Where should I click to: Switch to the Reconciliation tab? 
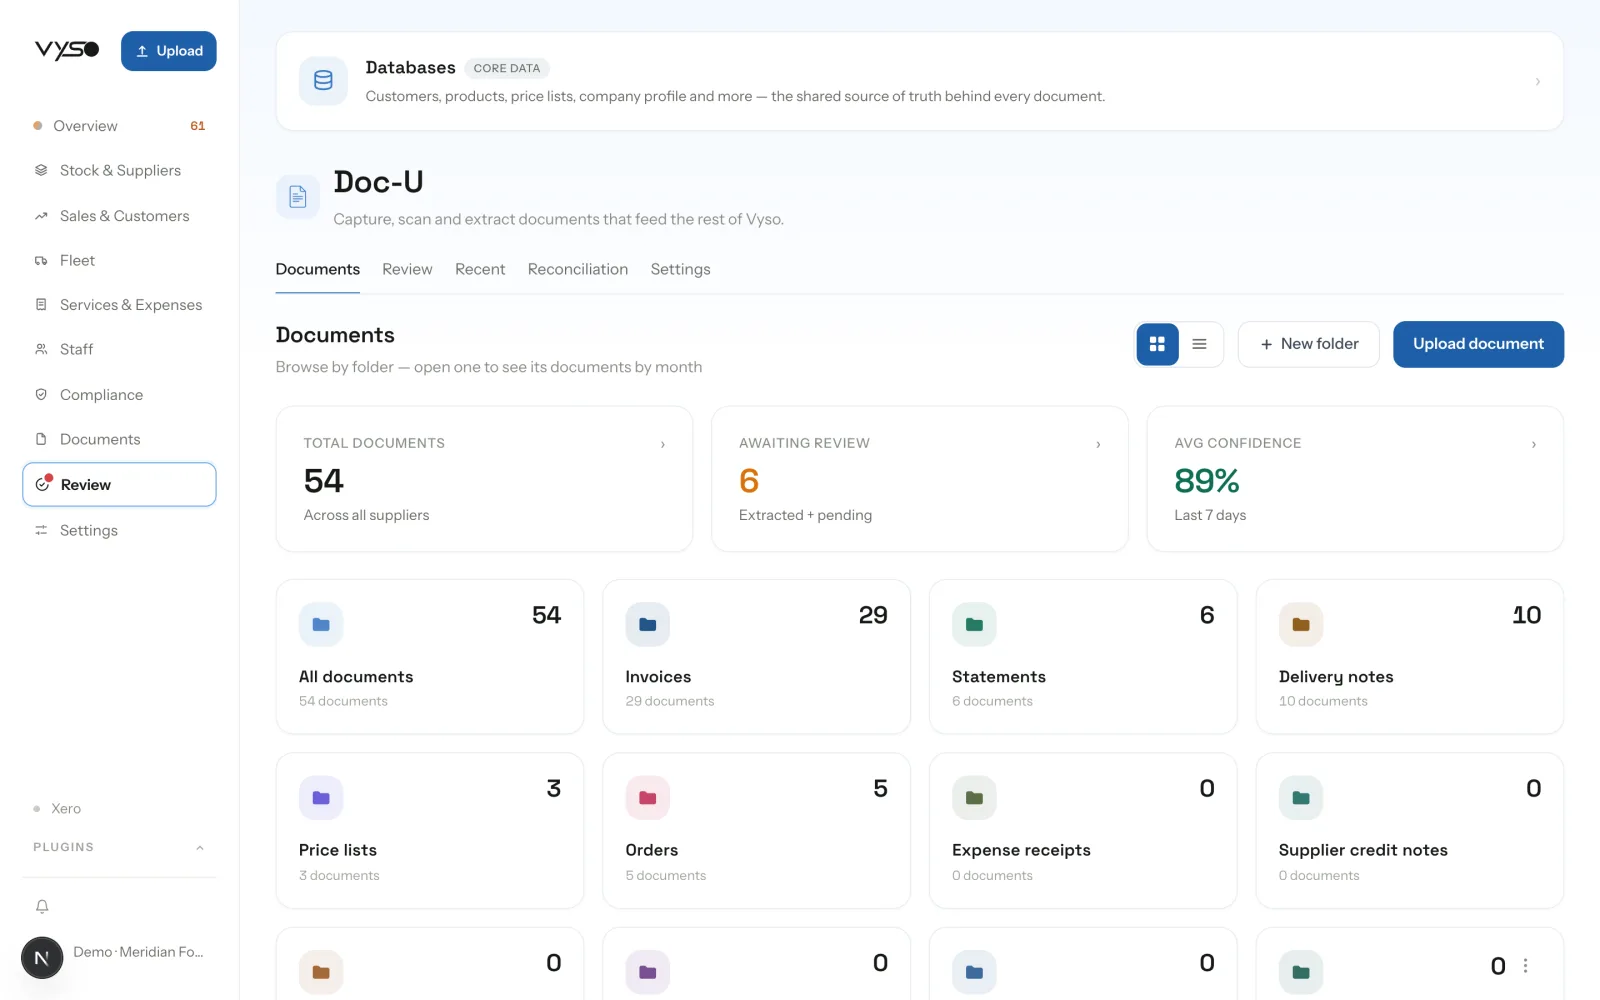578,270
